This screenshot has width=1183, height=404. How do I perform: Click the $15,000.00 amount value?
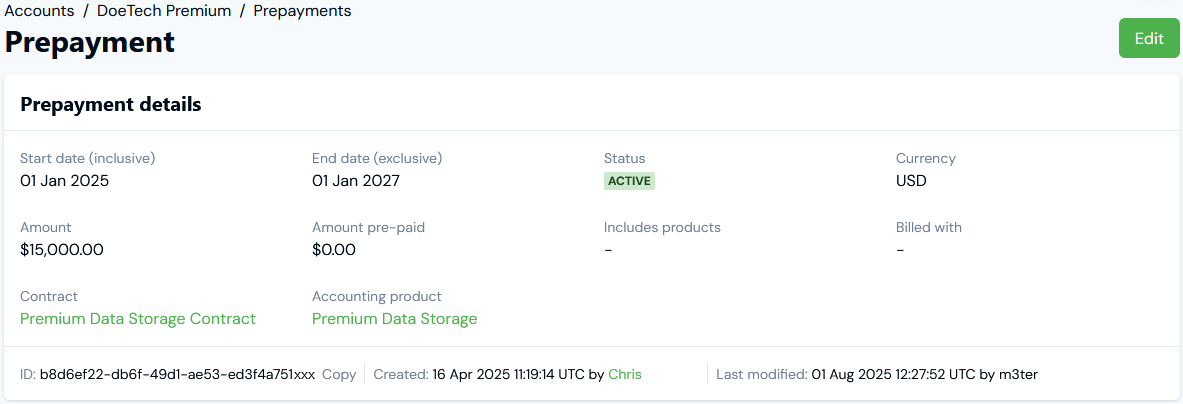pyautogui.click(x=62, y=250)
